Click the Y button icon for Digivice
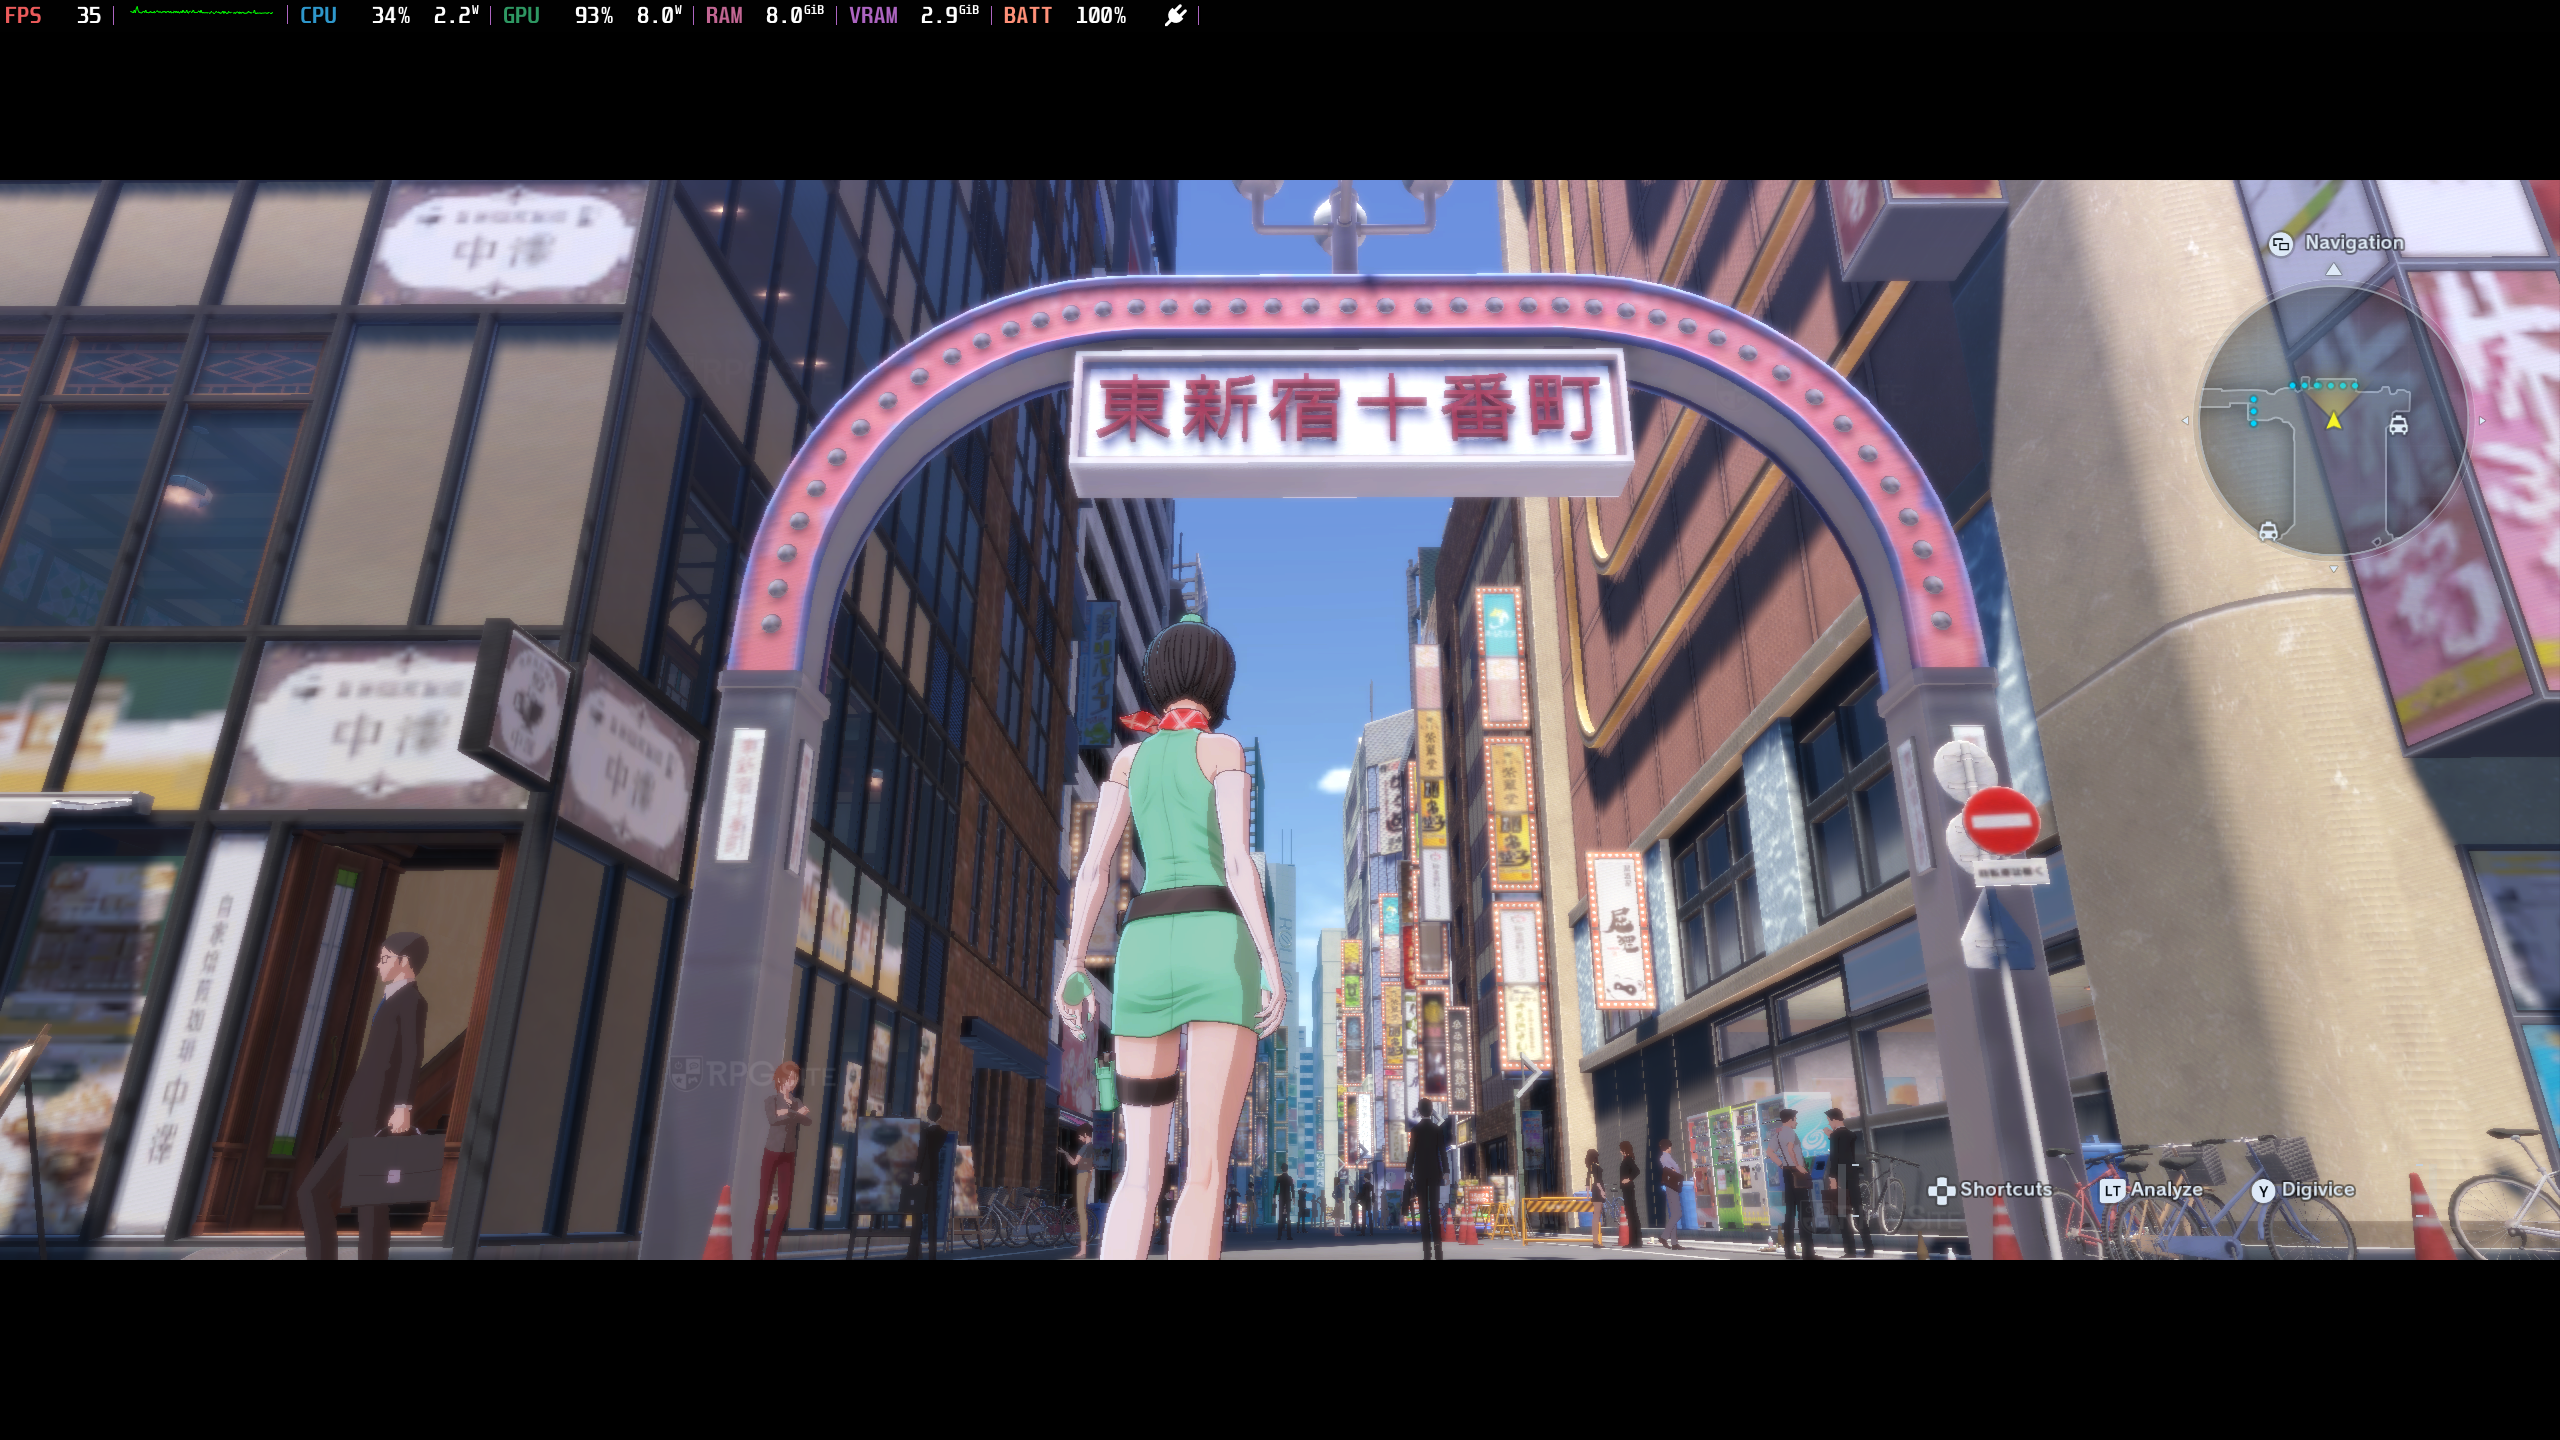The image size is (2560, 1440). coord(2263,1190)
